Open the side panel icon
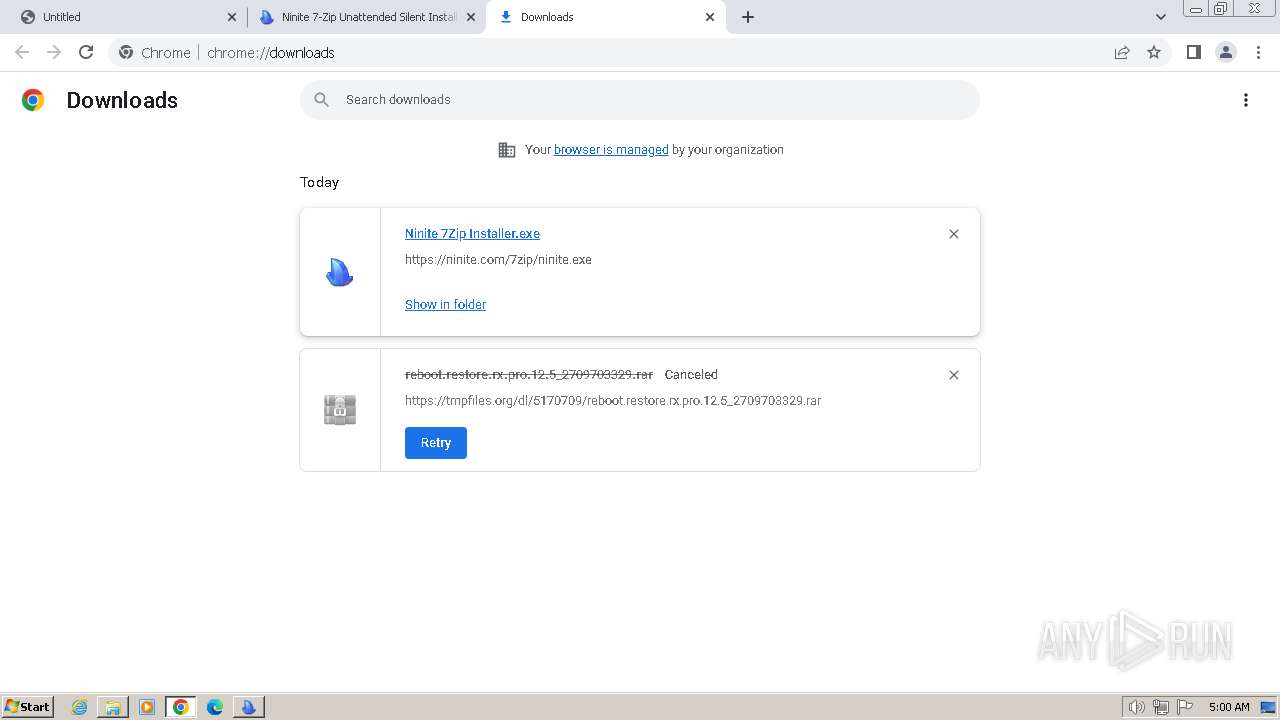Viewport: 1280px width, 720px height. [x=1193, y=52]
